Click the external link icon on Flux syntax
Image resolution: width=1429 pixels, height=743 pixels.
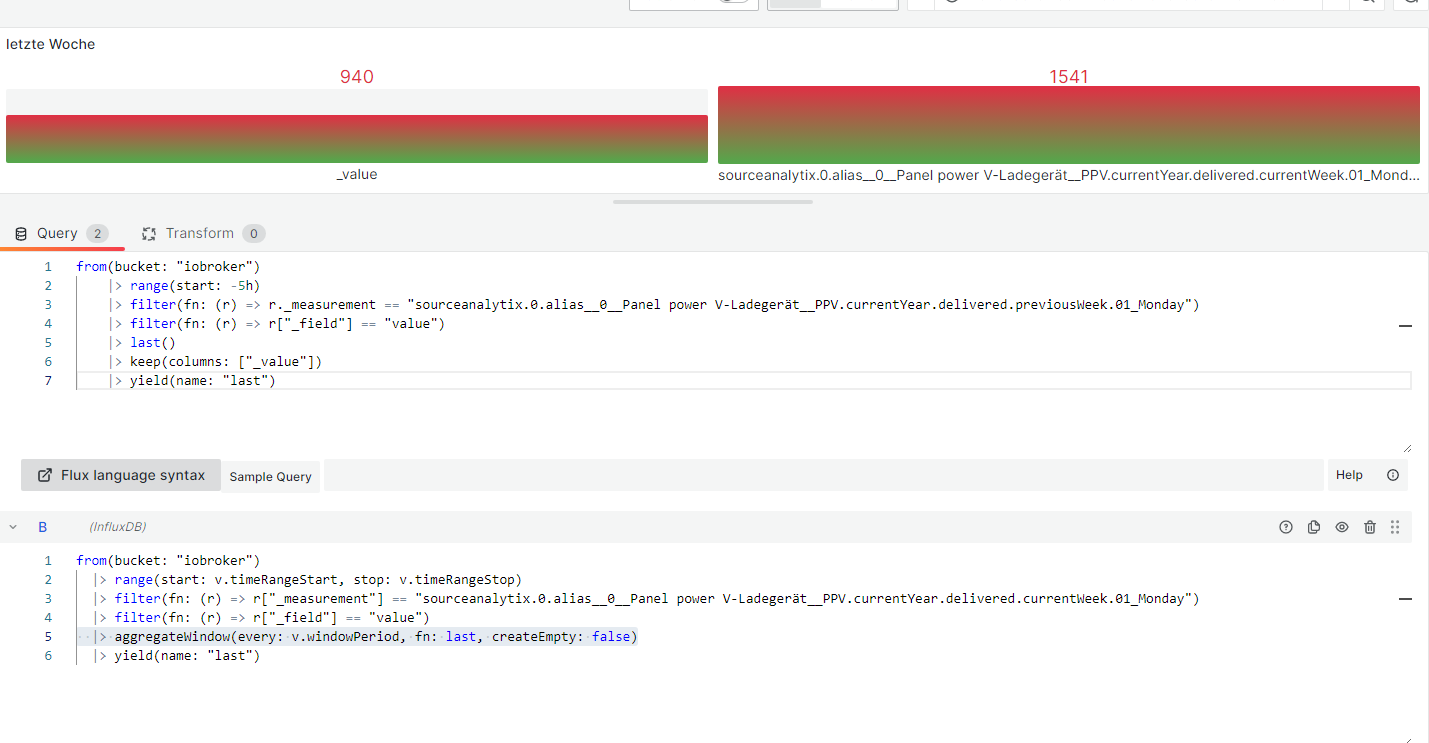tap(44, 475)
